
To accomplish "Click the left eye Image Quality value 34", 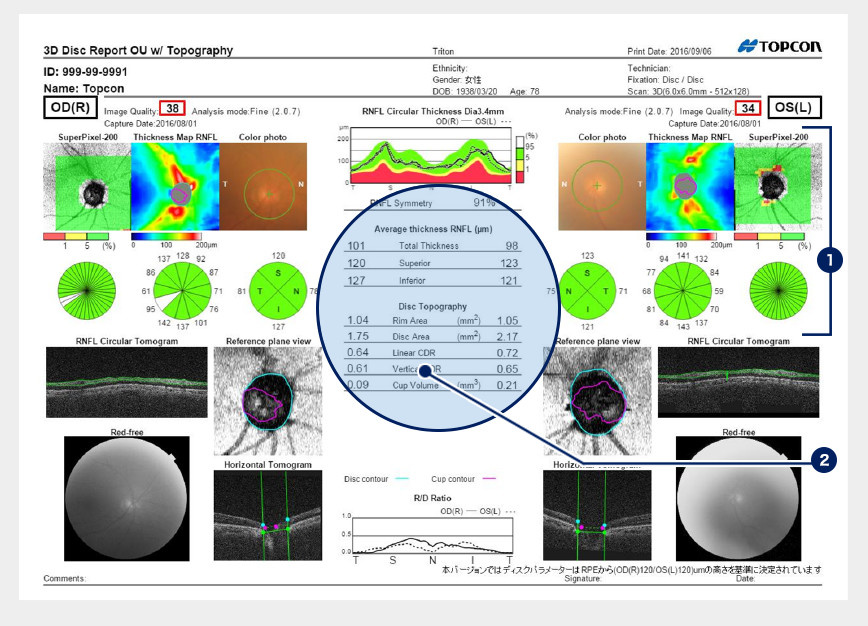I will [746, 107].
